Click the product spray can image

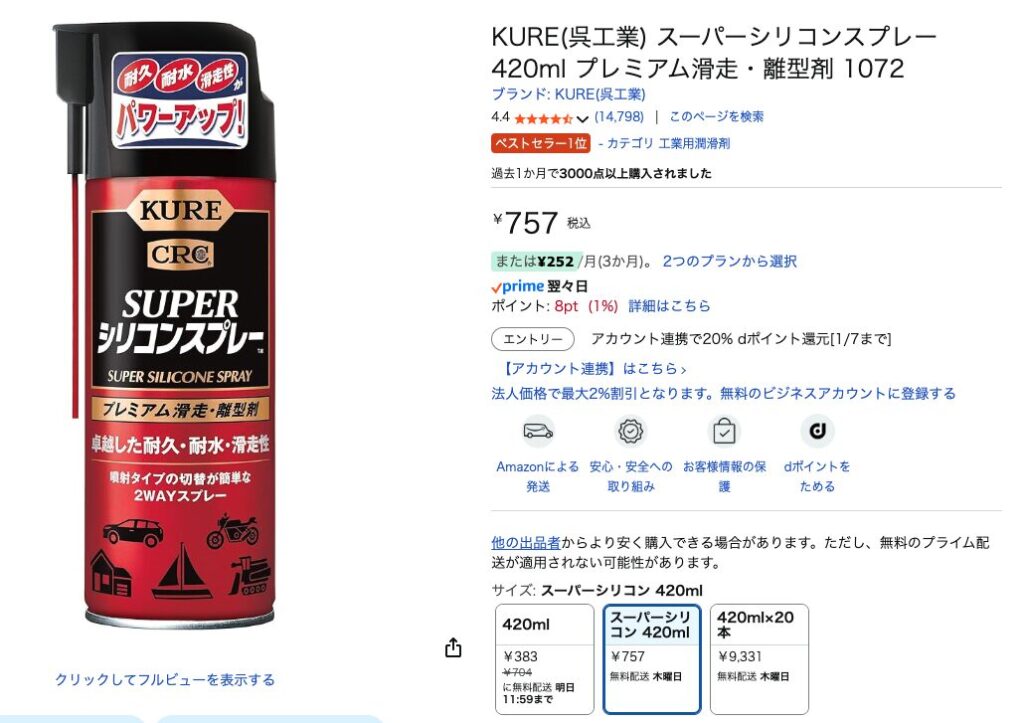(x=175, y=325)
